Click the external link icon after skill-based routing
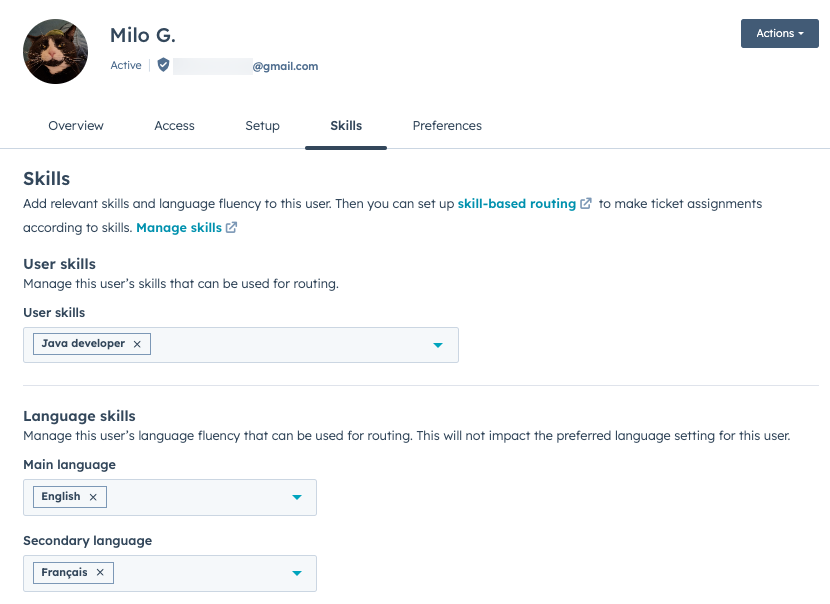 tap(586, 204)
